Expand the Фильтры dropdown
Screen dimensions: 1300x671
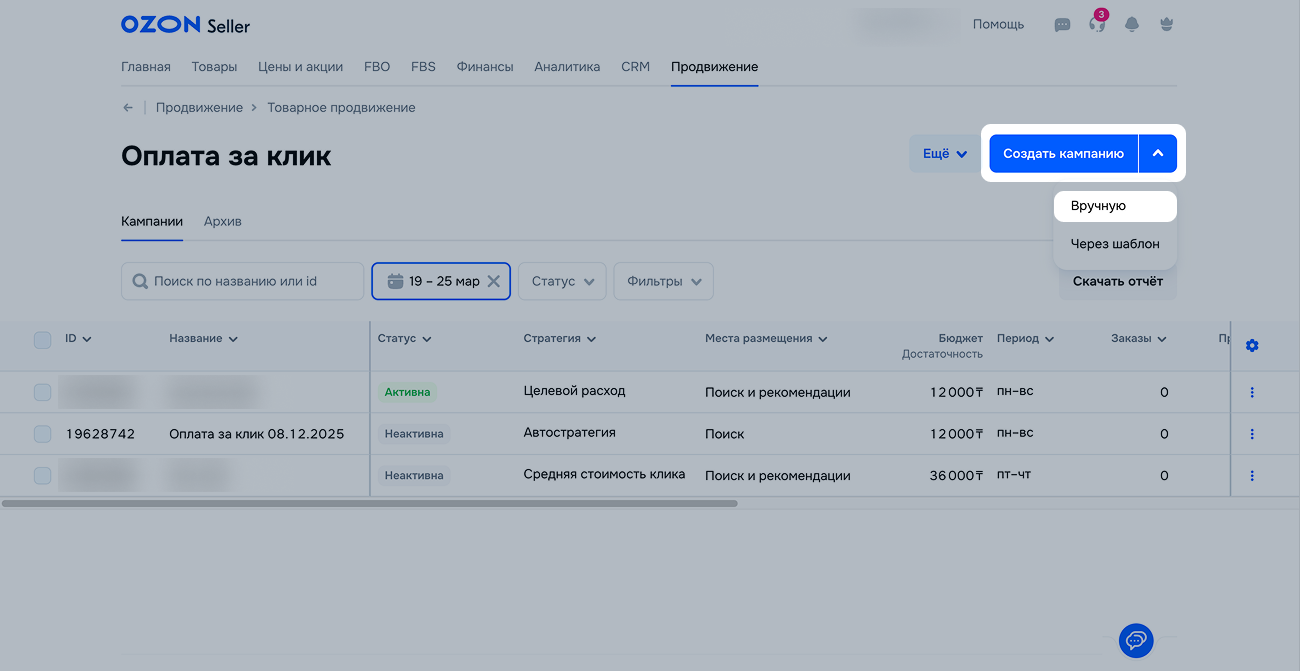click(663, 282)
